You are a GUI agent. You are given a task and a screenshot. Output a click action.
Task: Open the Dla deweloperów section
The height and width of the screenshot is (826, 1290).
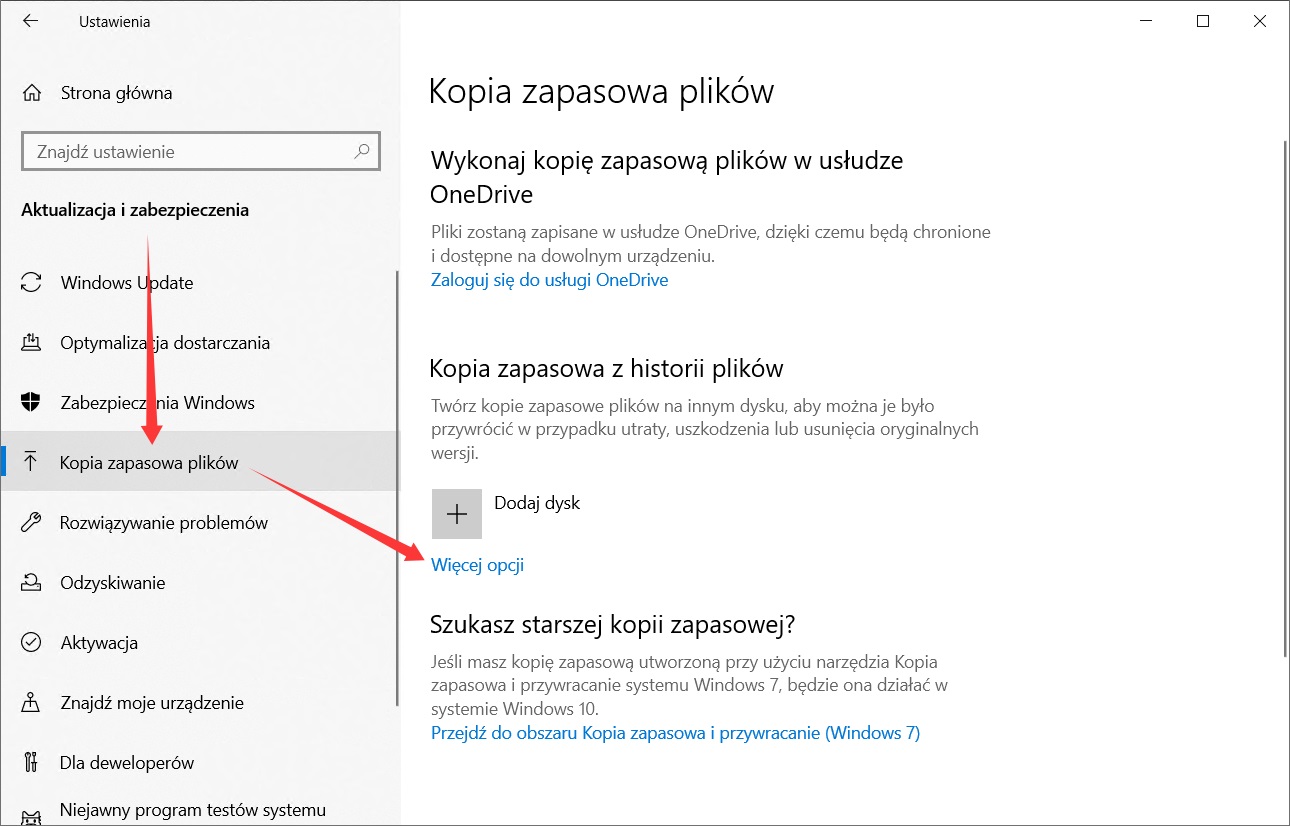(127, 763)
